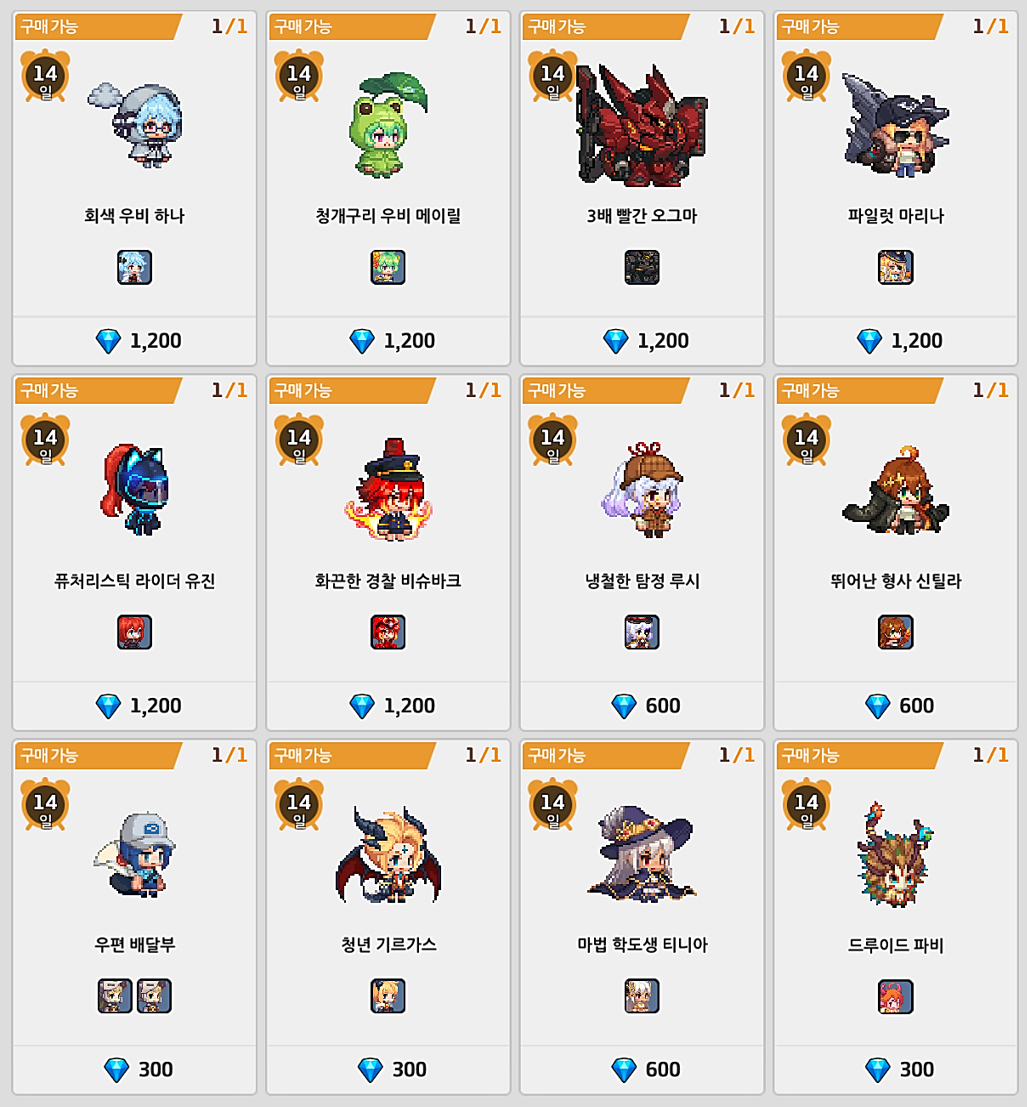Click the first hero portrait under 우편 배달부

tap(114, 996)
